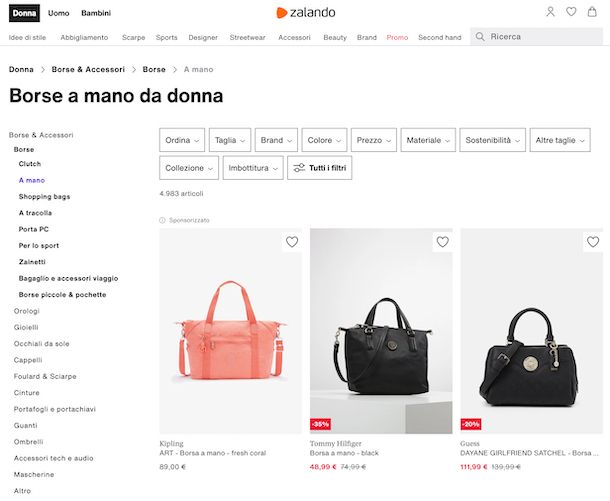
Task: Open the wishlist heart icon in header
Action: pyautogui.click(x=571, y=12)
